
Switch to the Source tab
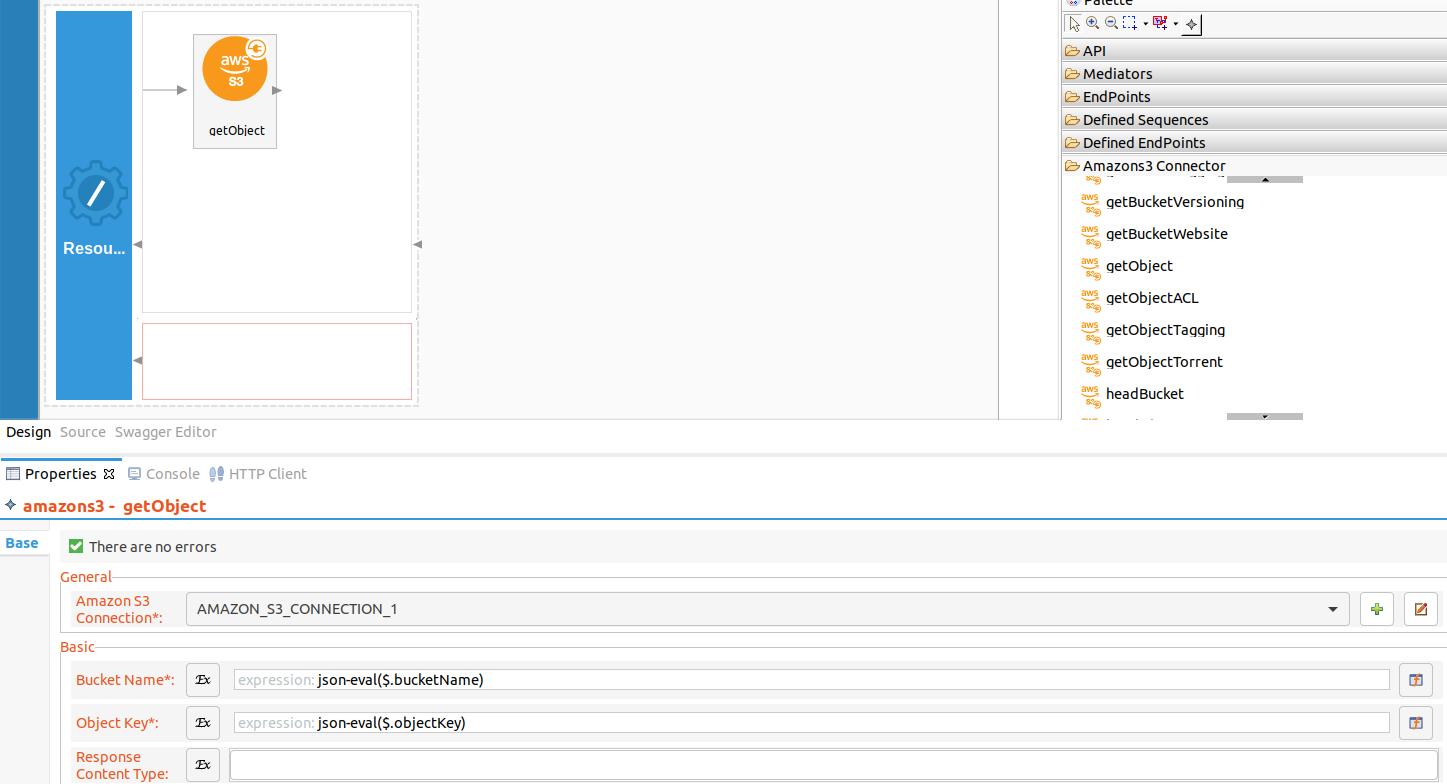[x=83, y=432]
